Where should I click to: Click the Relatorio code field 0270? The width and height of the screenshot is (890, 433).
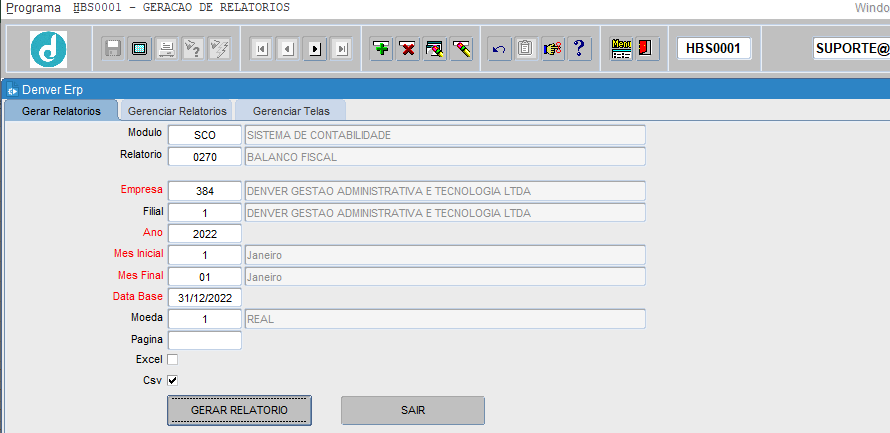pyautogui.click(x=205, y=157)
